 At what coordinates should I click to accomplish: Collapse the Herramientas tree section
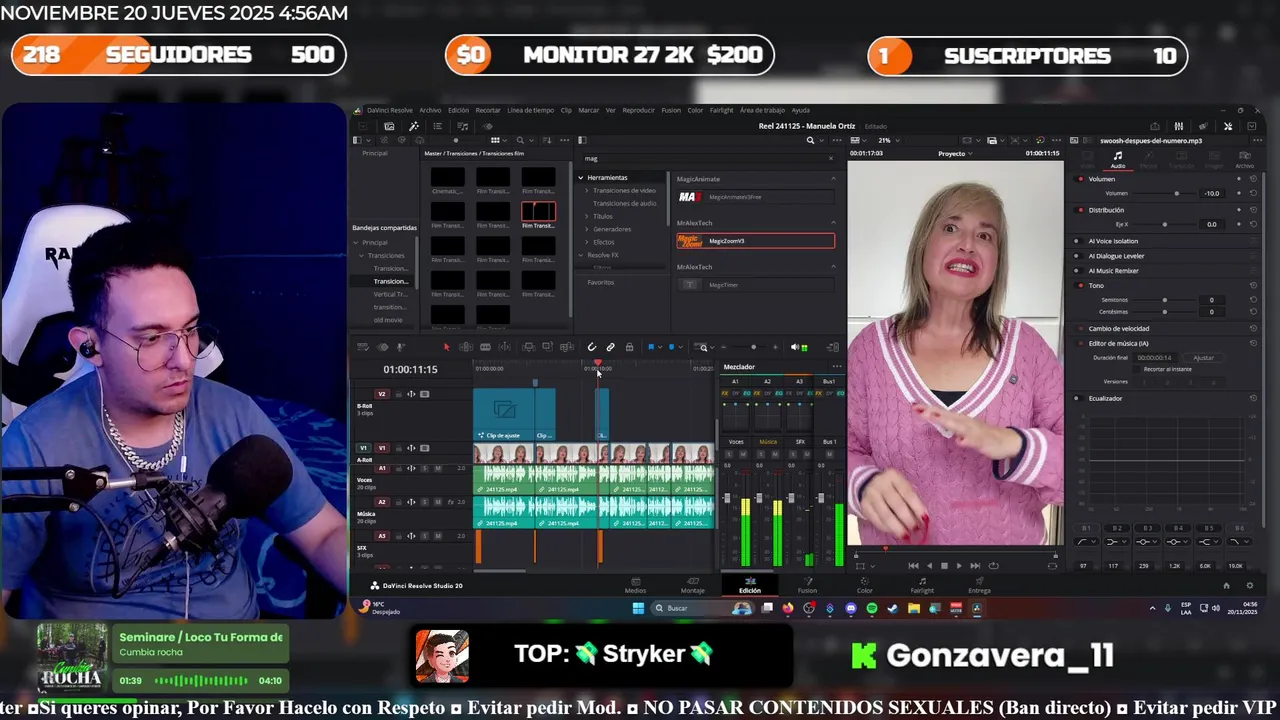click(x=580, y=178)
